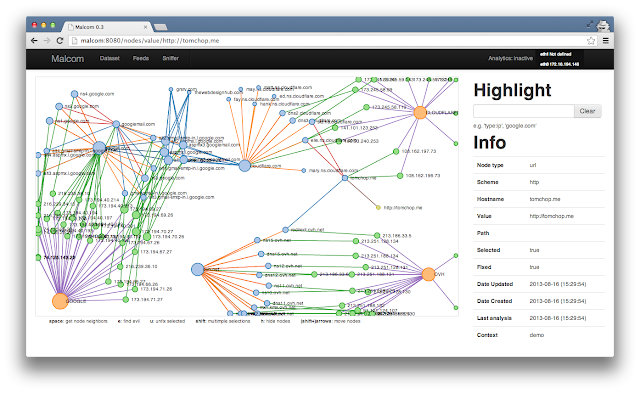Close the Malcom 0.3 tab
Image resolution: width=640 pixels, height=393 pixels.
(x=145, y=27)
